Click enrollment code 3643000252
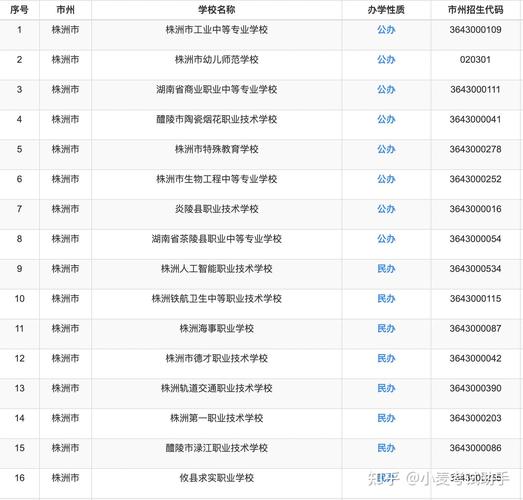523x500 pixels. point(475,179)
